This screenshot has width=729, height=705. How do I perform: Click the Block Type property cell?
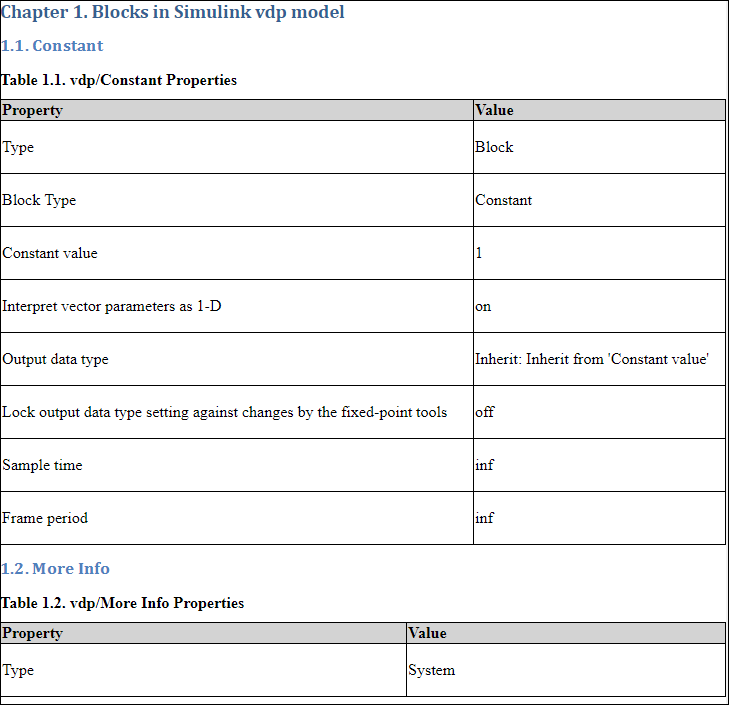39,200
